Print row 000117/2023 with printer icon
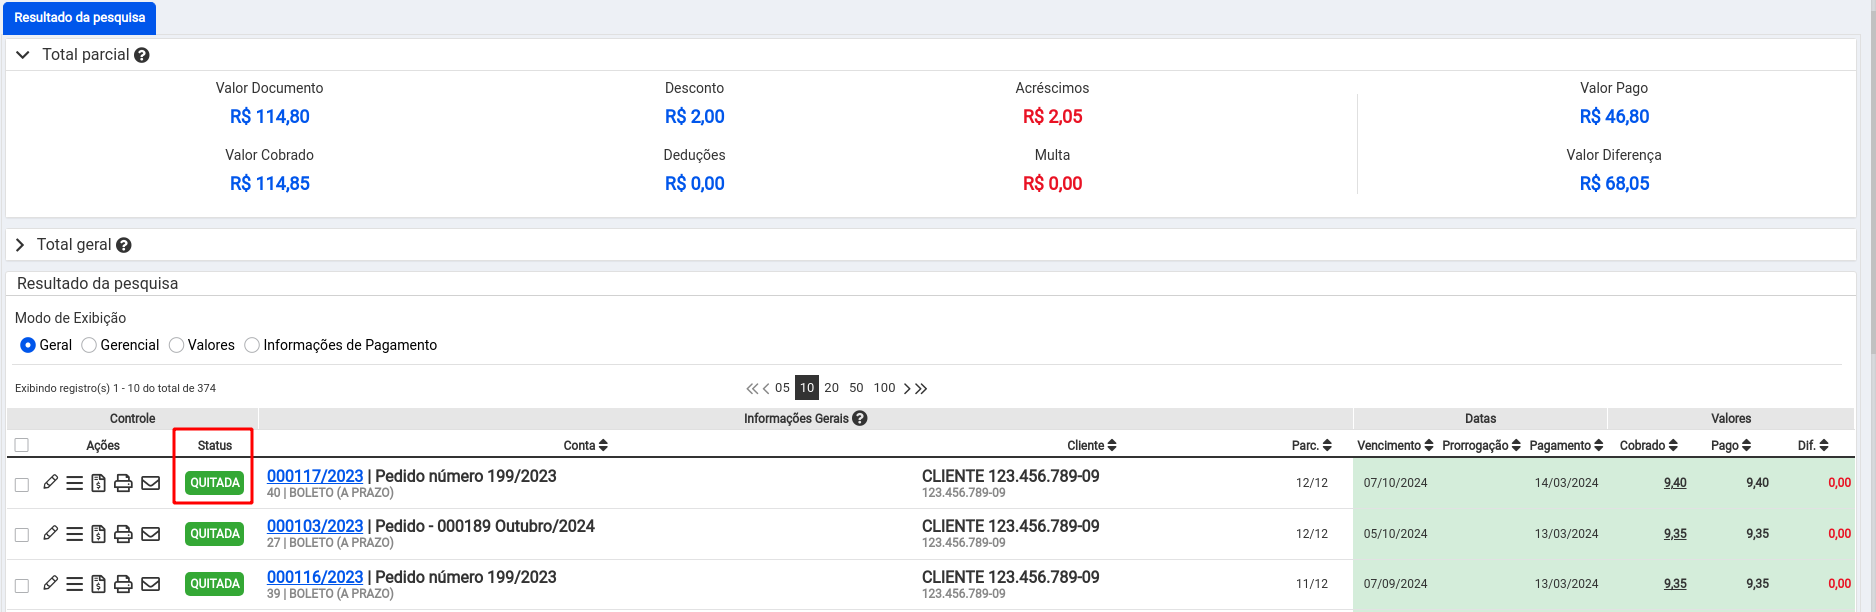Screen dimensions: 1876x612 click(123, 483)
